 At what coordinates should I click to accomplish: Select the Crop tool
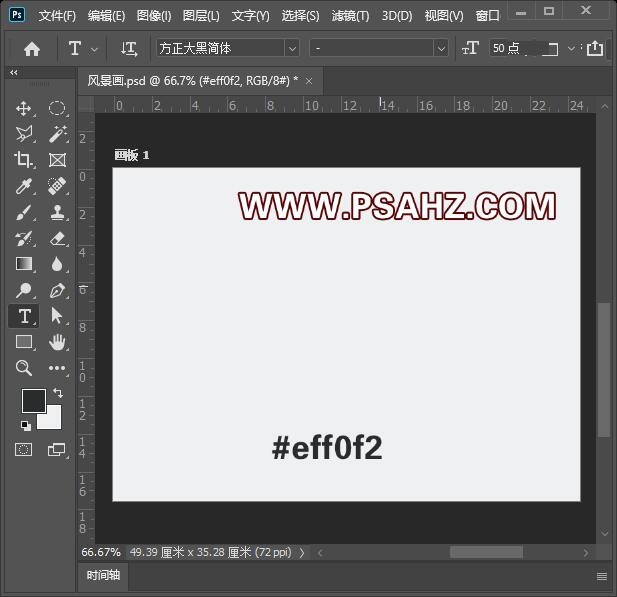pos(24,160)
